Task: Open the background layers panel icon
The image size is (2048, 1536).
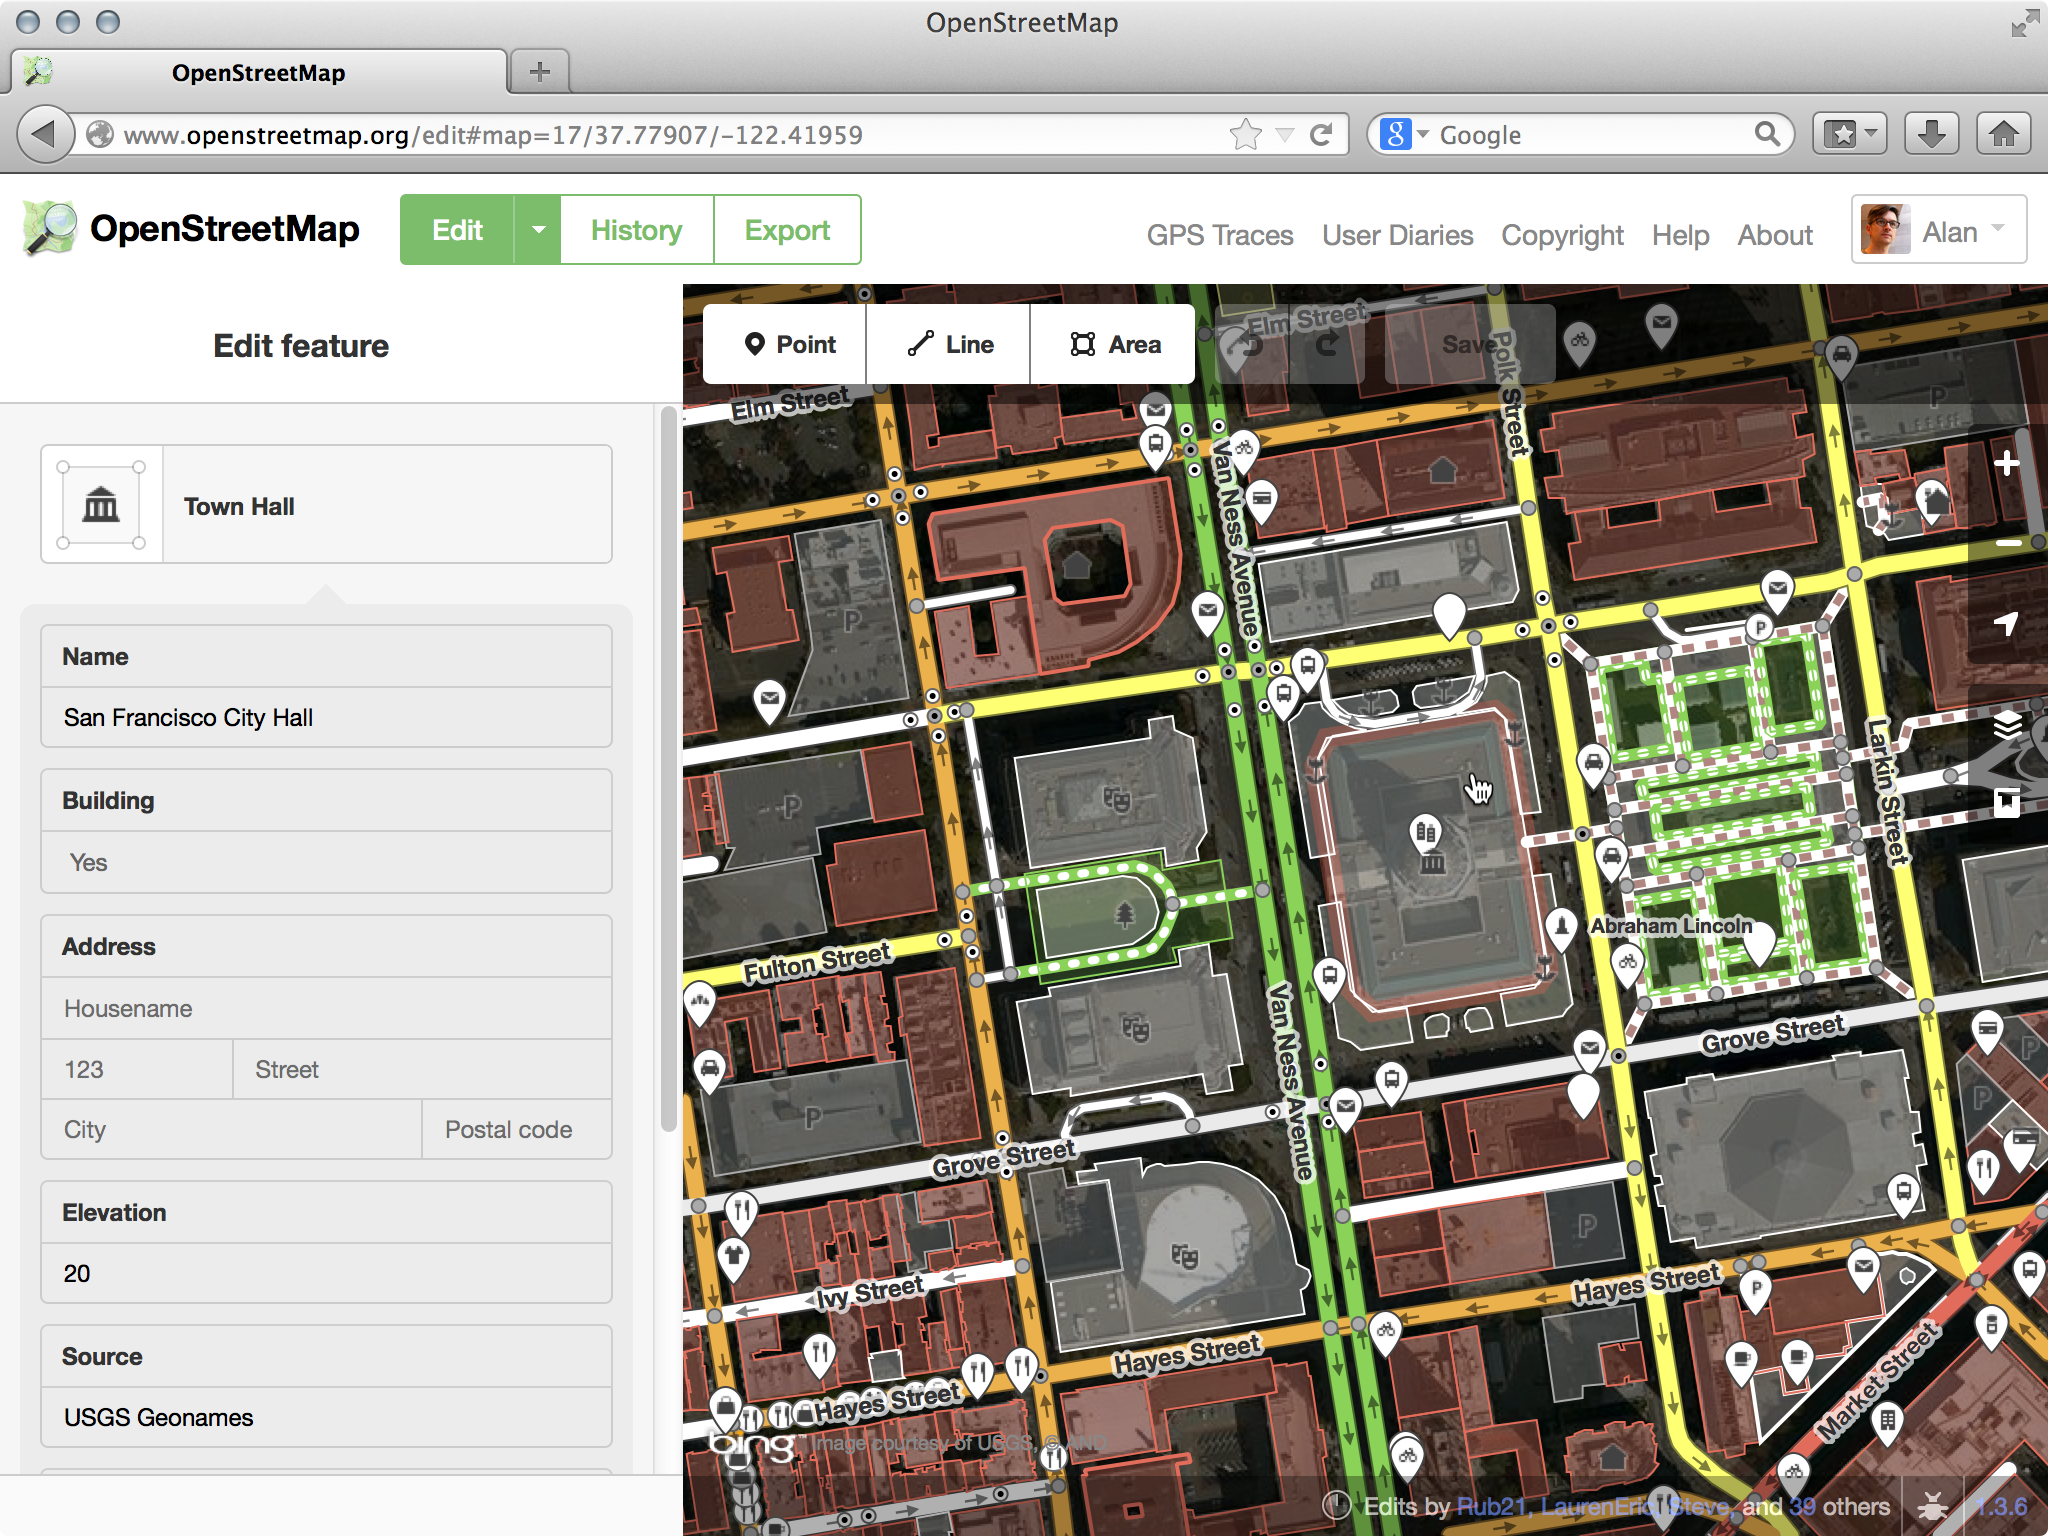Action: click(x=2006, y=724)
